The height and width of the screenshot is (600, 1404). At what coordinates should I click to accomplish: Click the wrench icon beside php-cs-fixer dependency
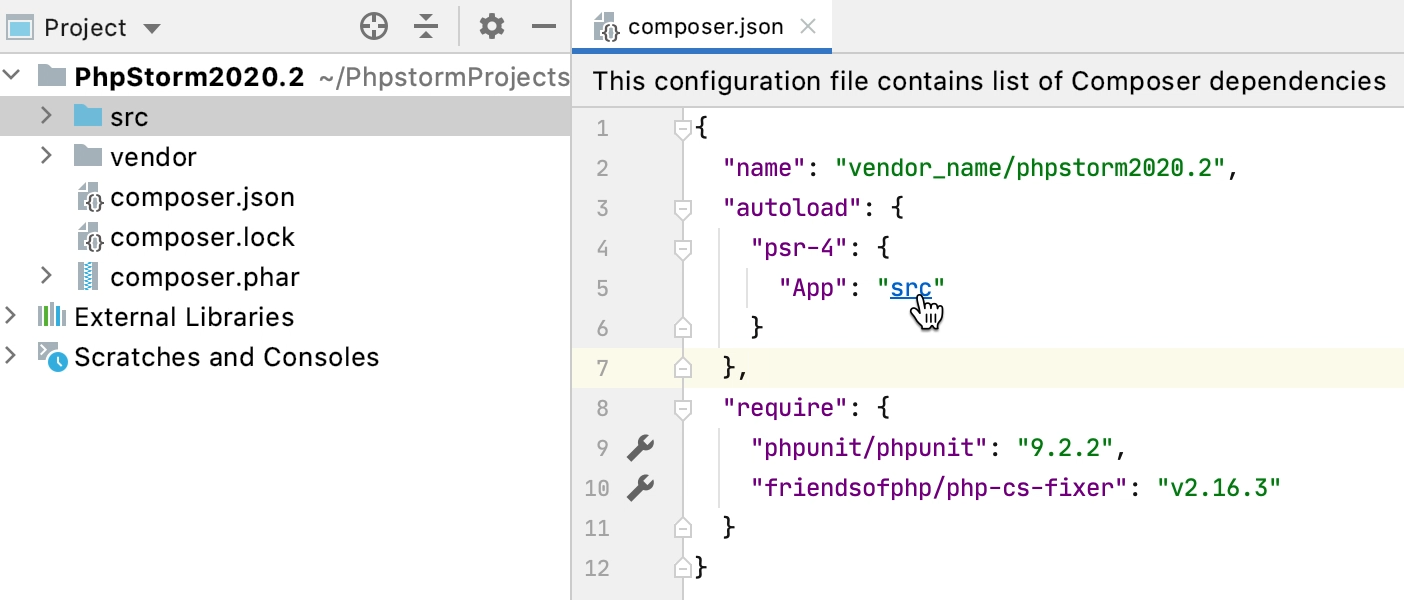640,487
